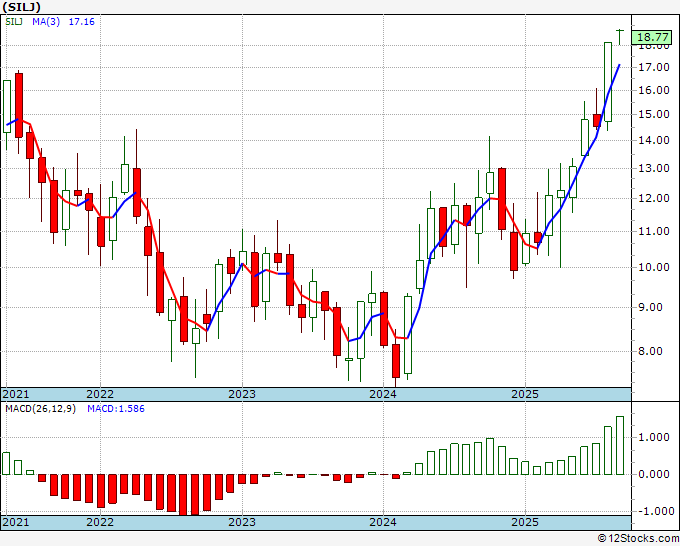Click the 9.00 price axis label
Screen dimensions: 680x546
click(651, 307)
